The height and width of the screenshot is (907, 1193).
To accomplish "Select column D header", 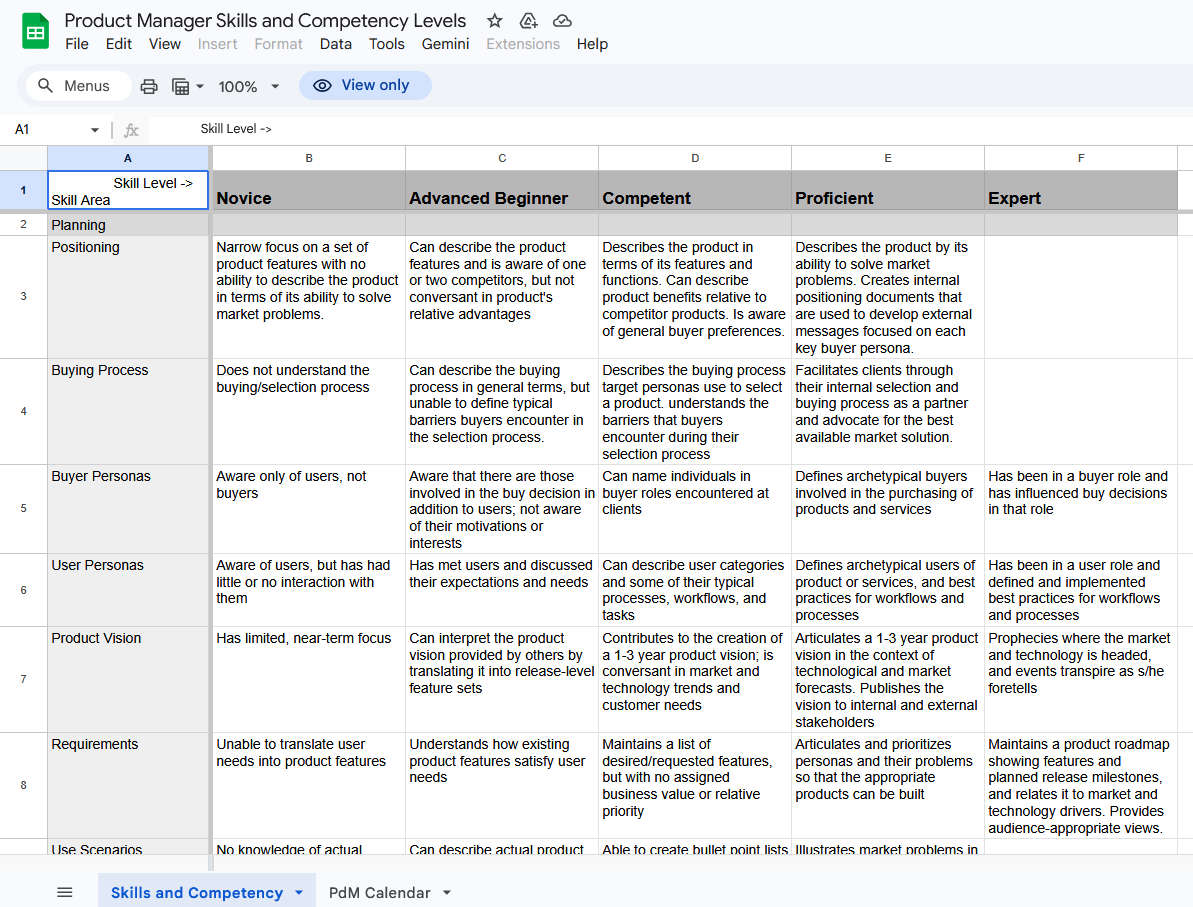I will pyautogui.click(x=695, y=158).
